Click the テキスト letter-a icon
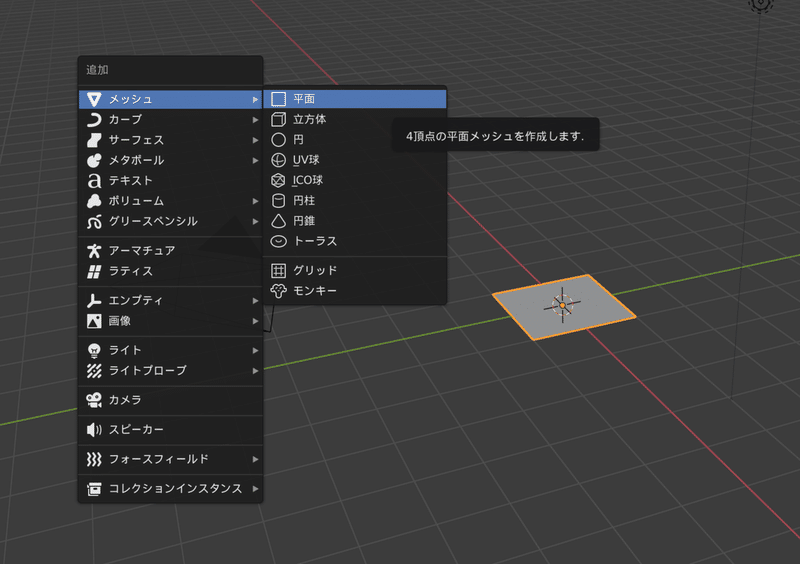The height and width of the screenshot is (564, 800). [x=94, y=181]
